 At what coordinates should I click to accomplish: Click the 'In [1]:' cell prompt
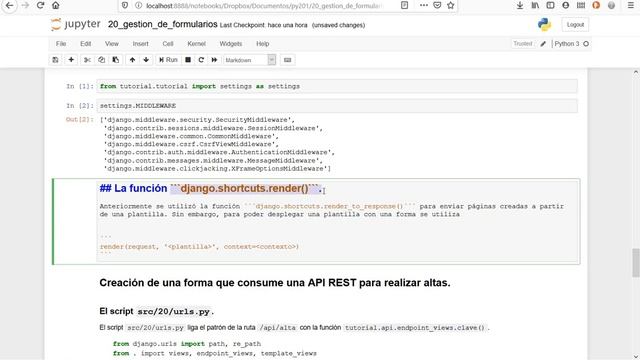pos(80,86)
